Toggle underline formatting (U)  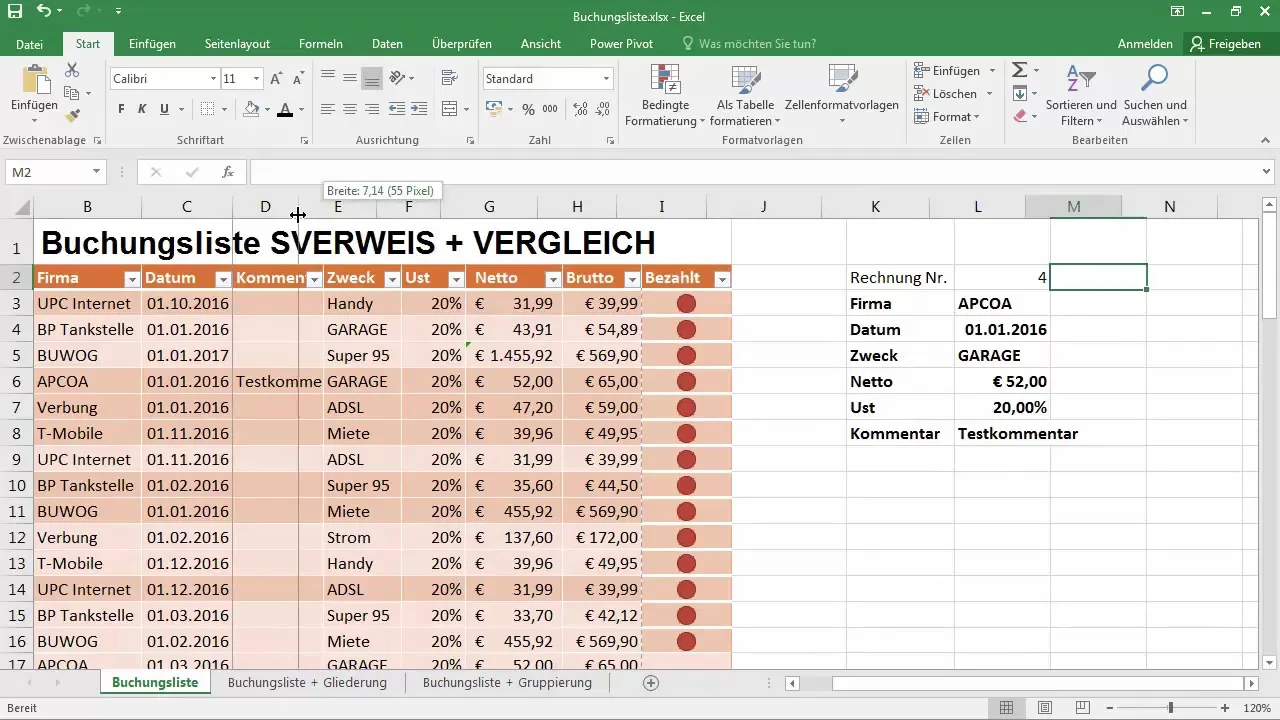164,109
